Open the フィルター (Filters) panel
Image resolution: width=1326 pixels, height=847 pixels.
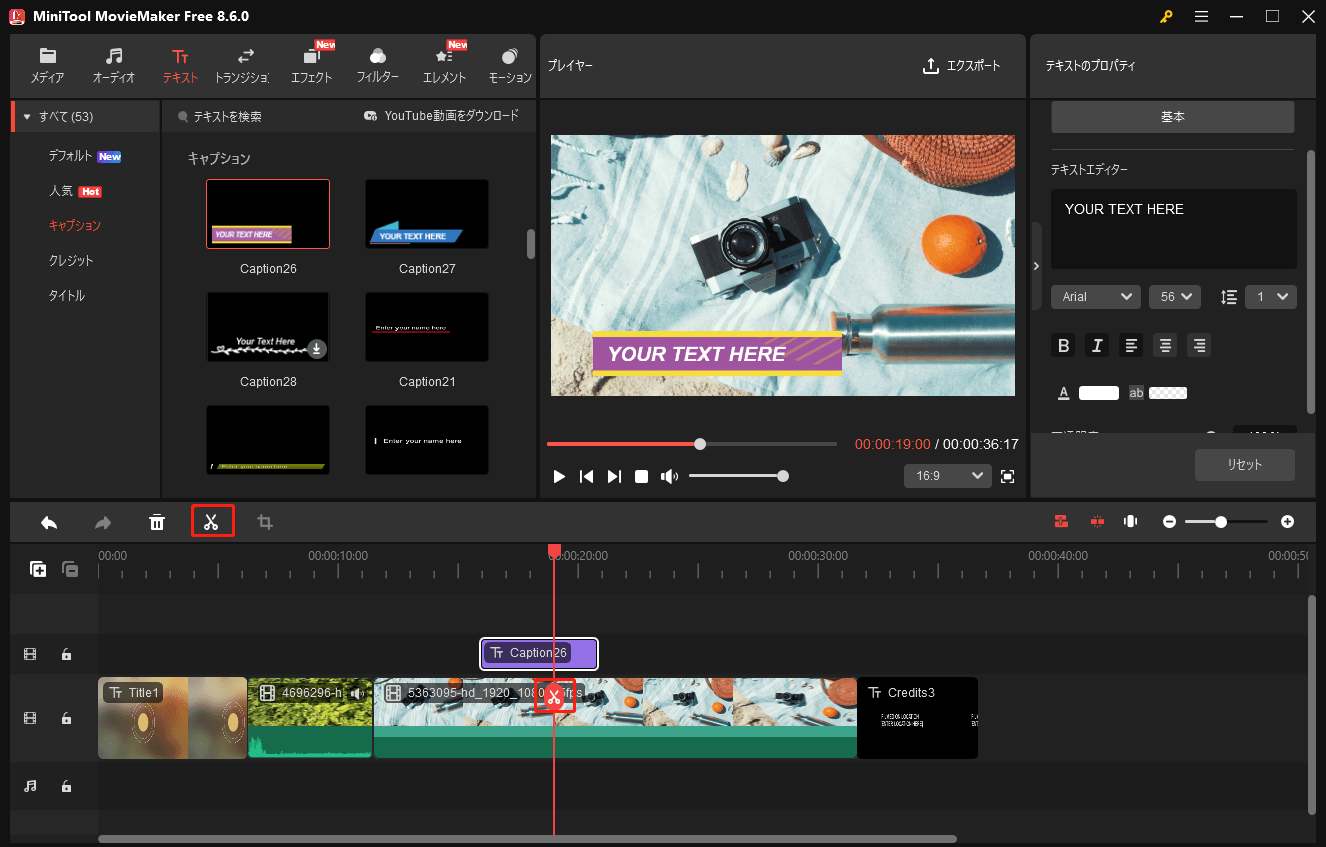(x=377, y=65)
